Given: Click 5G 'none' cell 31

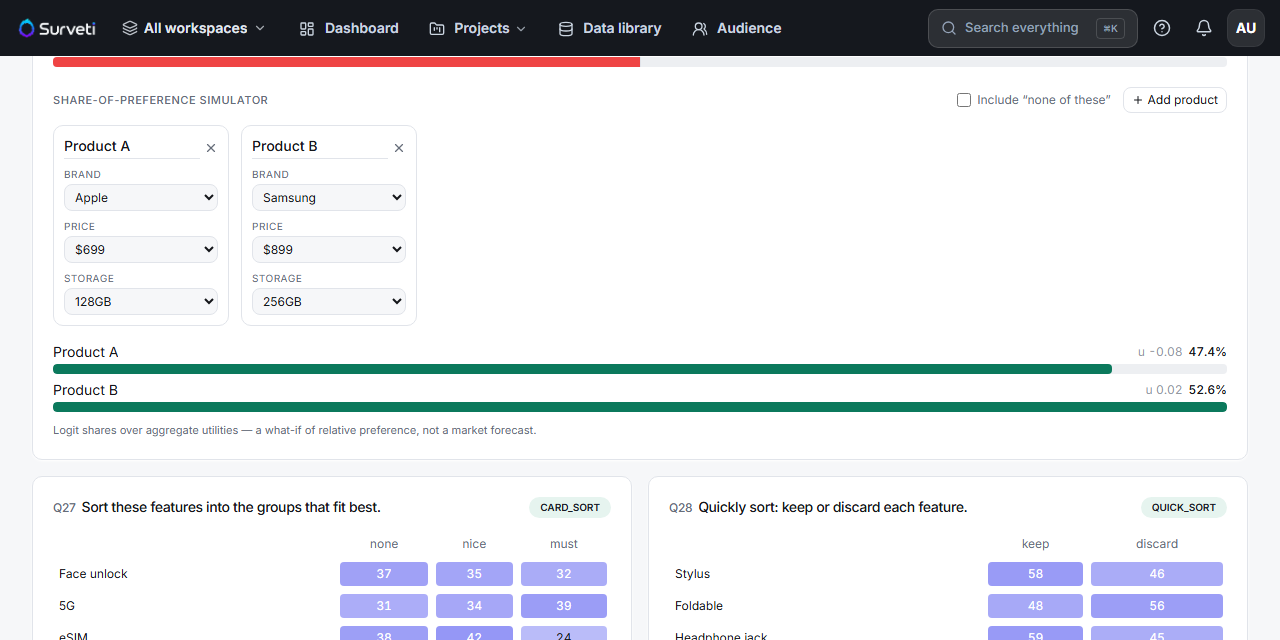Looking at the screenshot, I should pos(384,606).
